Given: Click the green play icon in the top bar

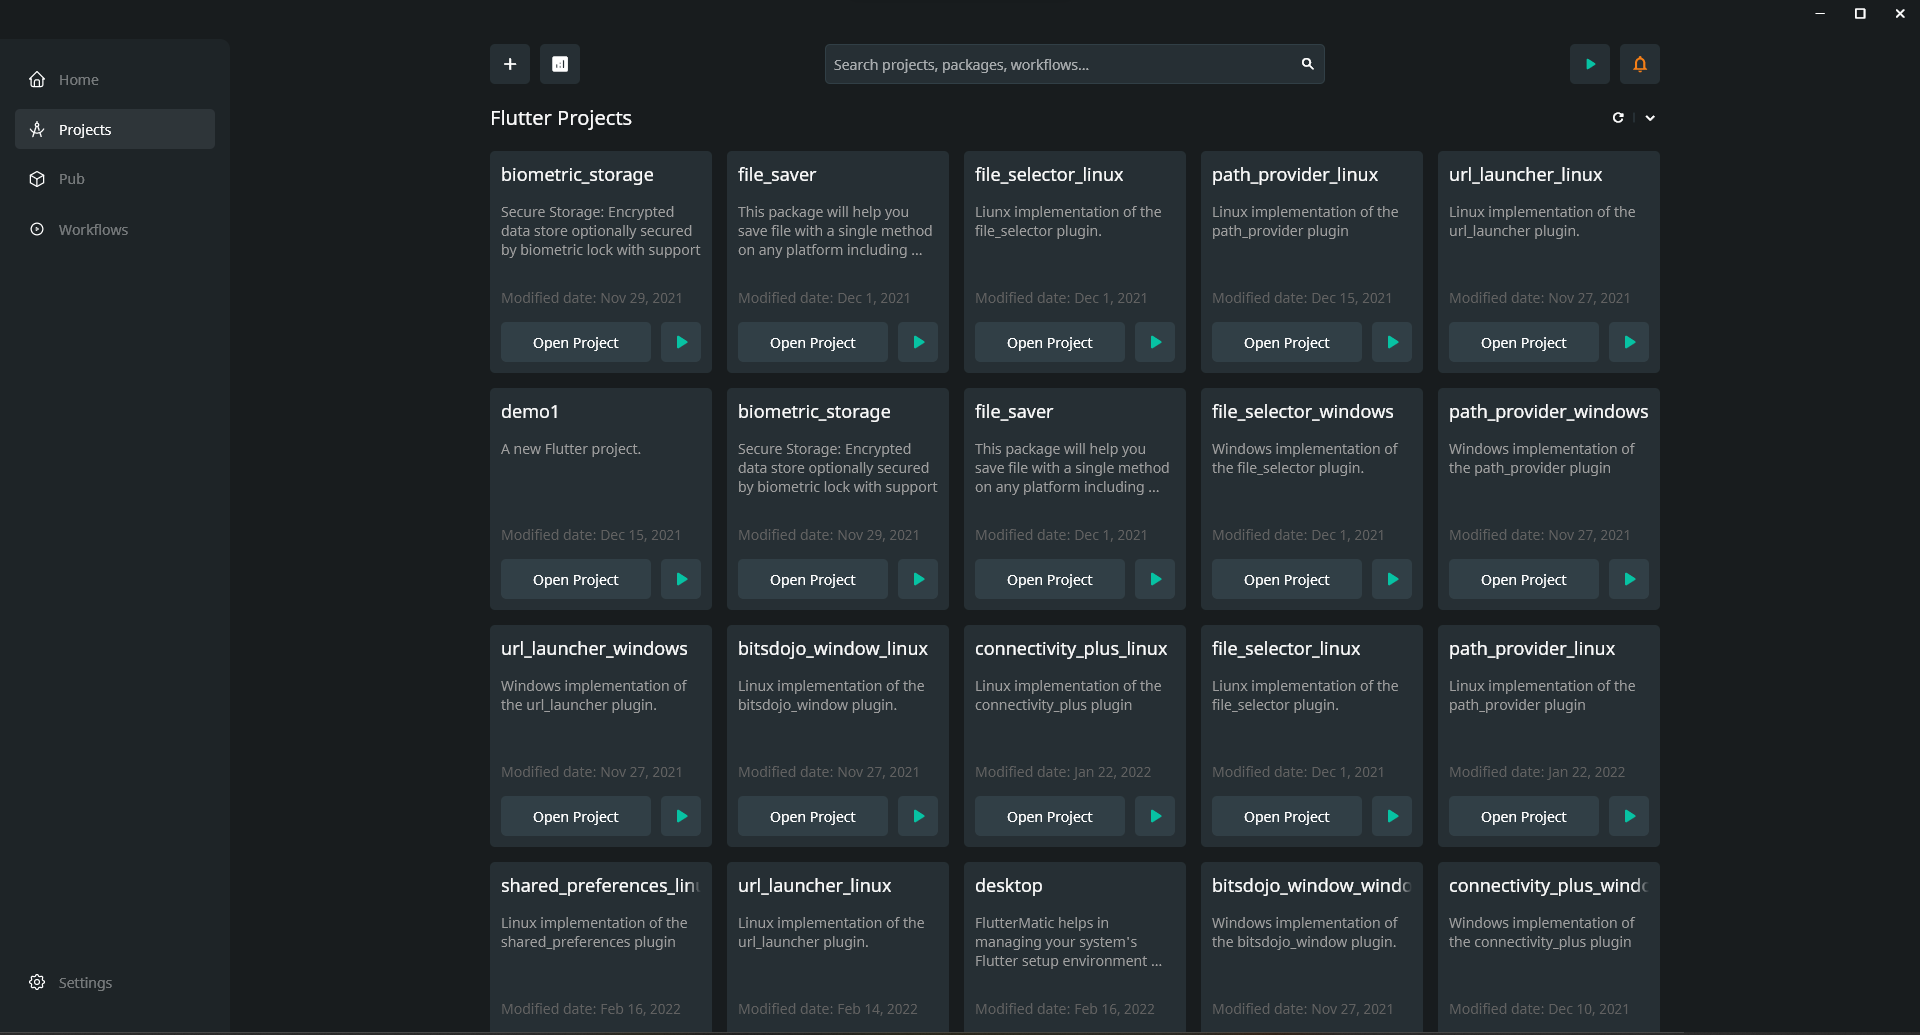Looking at the screenshot, I should pyautogui.click(x=1590, y=63).
